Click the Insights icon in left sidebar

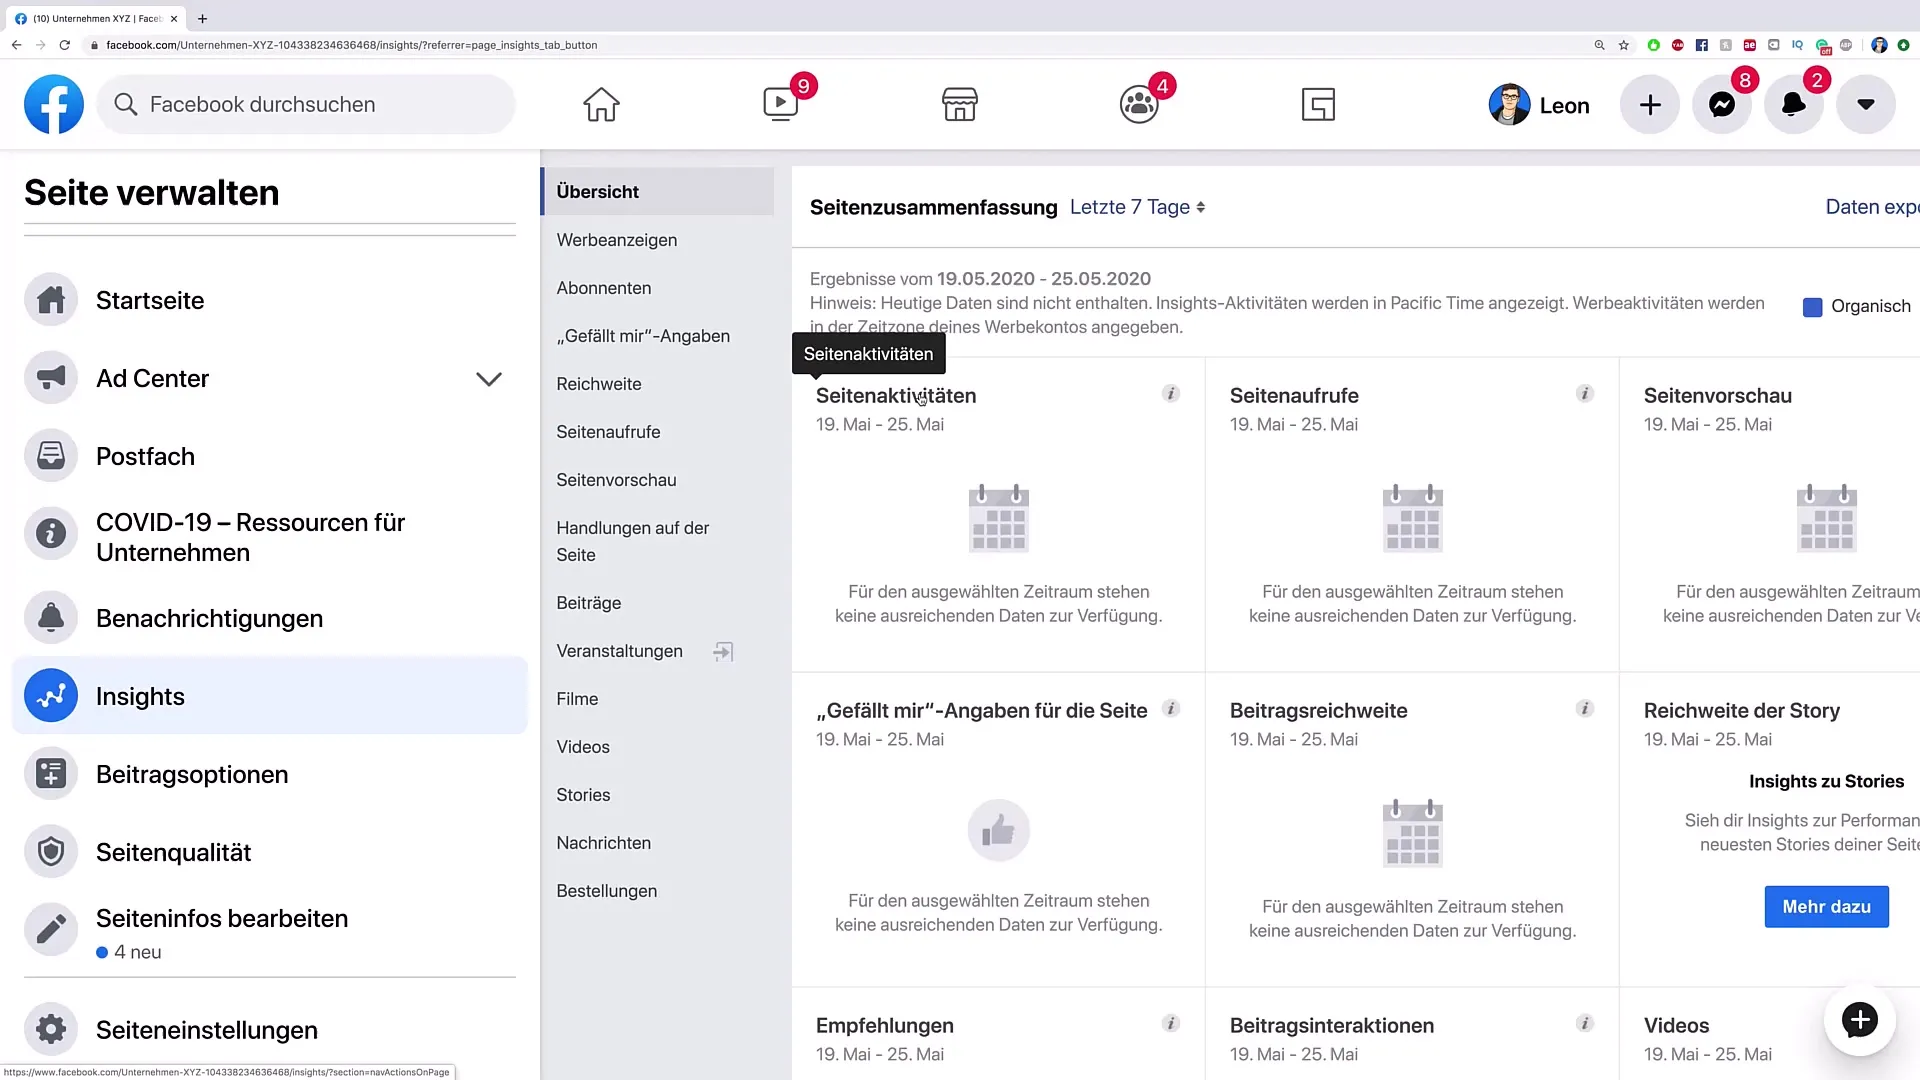click(50, 695)
